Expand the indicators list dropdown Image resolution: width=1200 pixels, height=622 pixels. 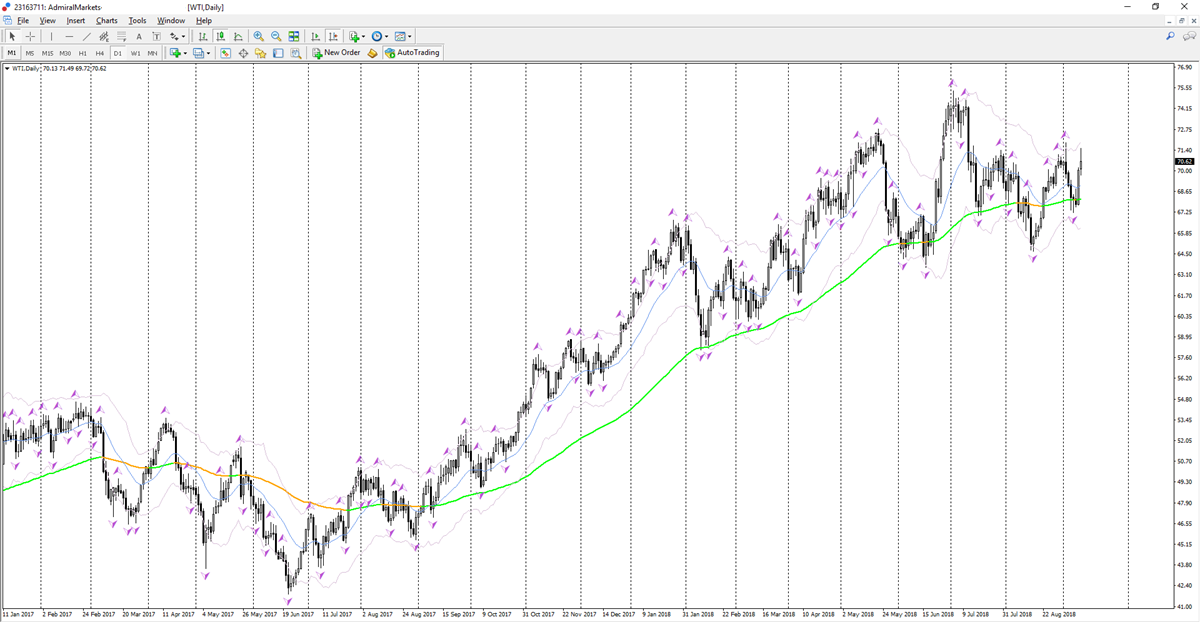(x=363, y=36)
